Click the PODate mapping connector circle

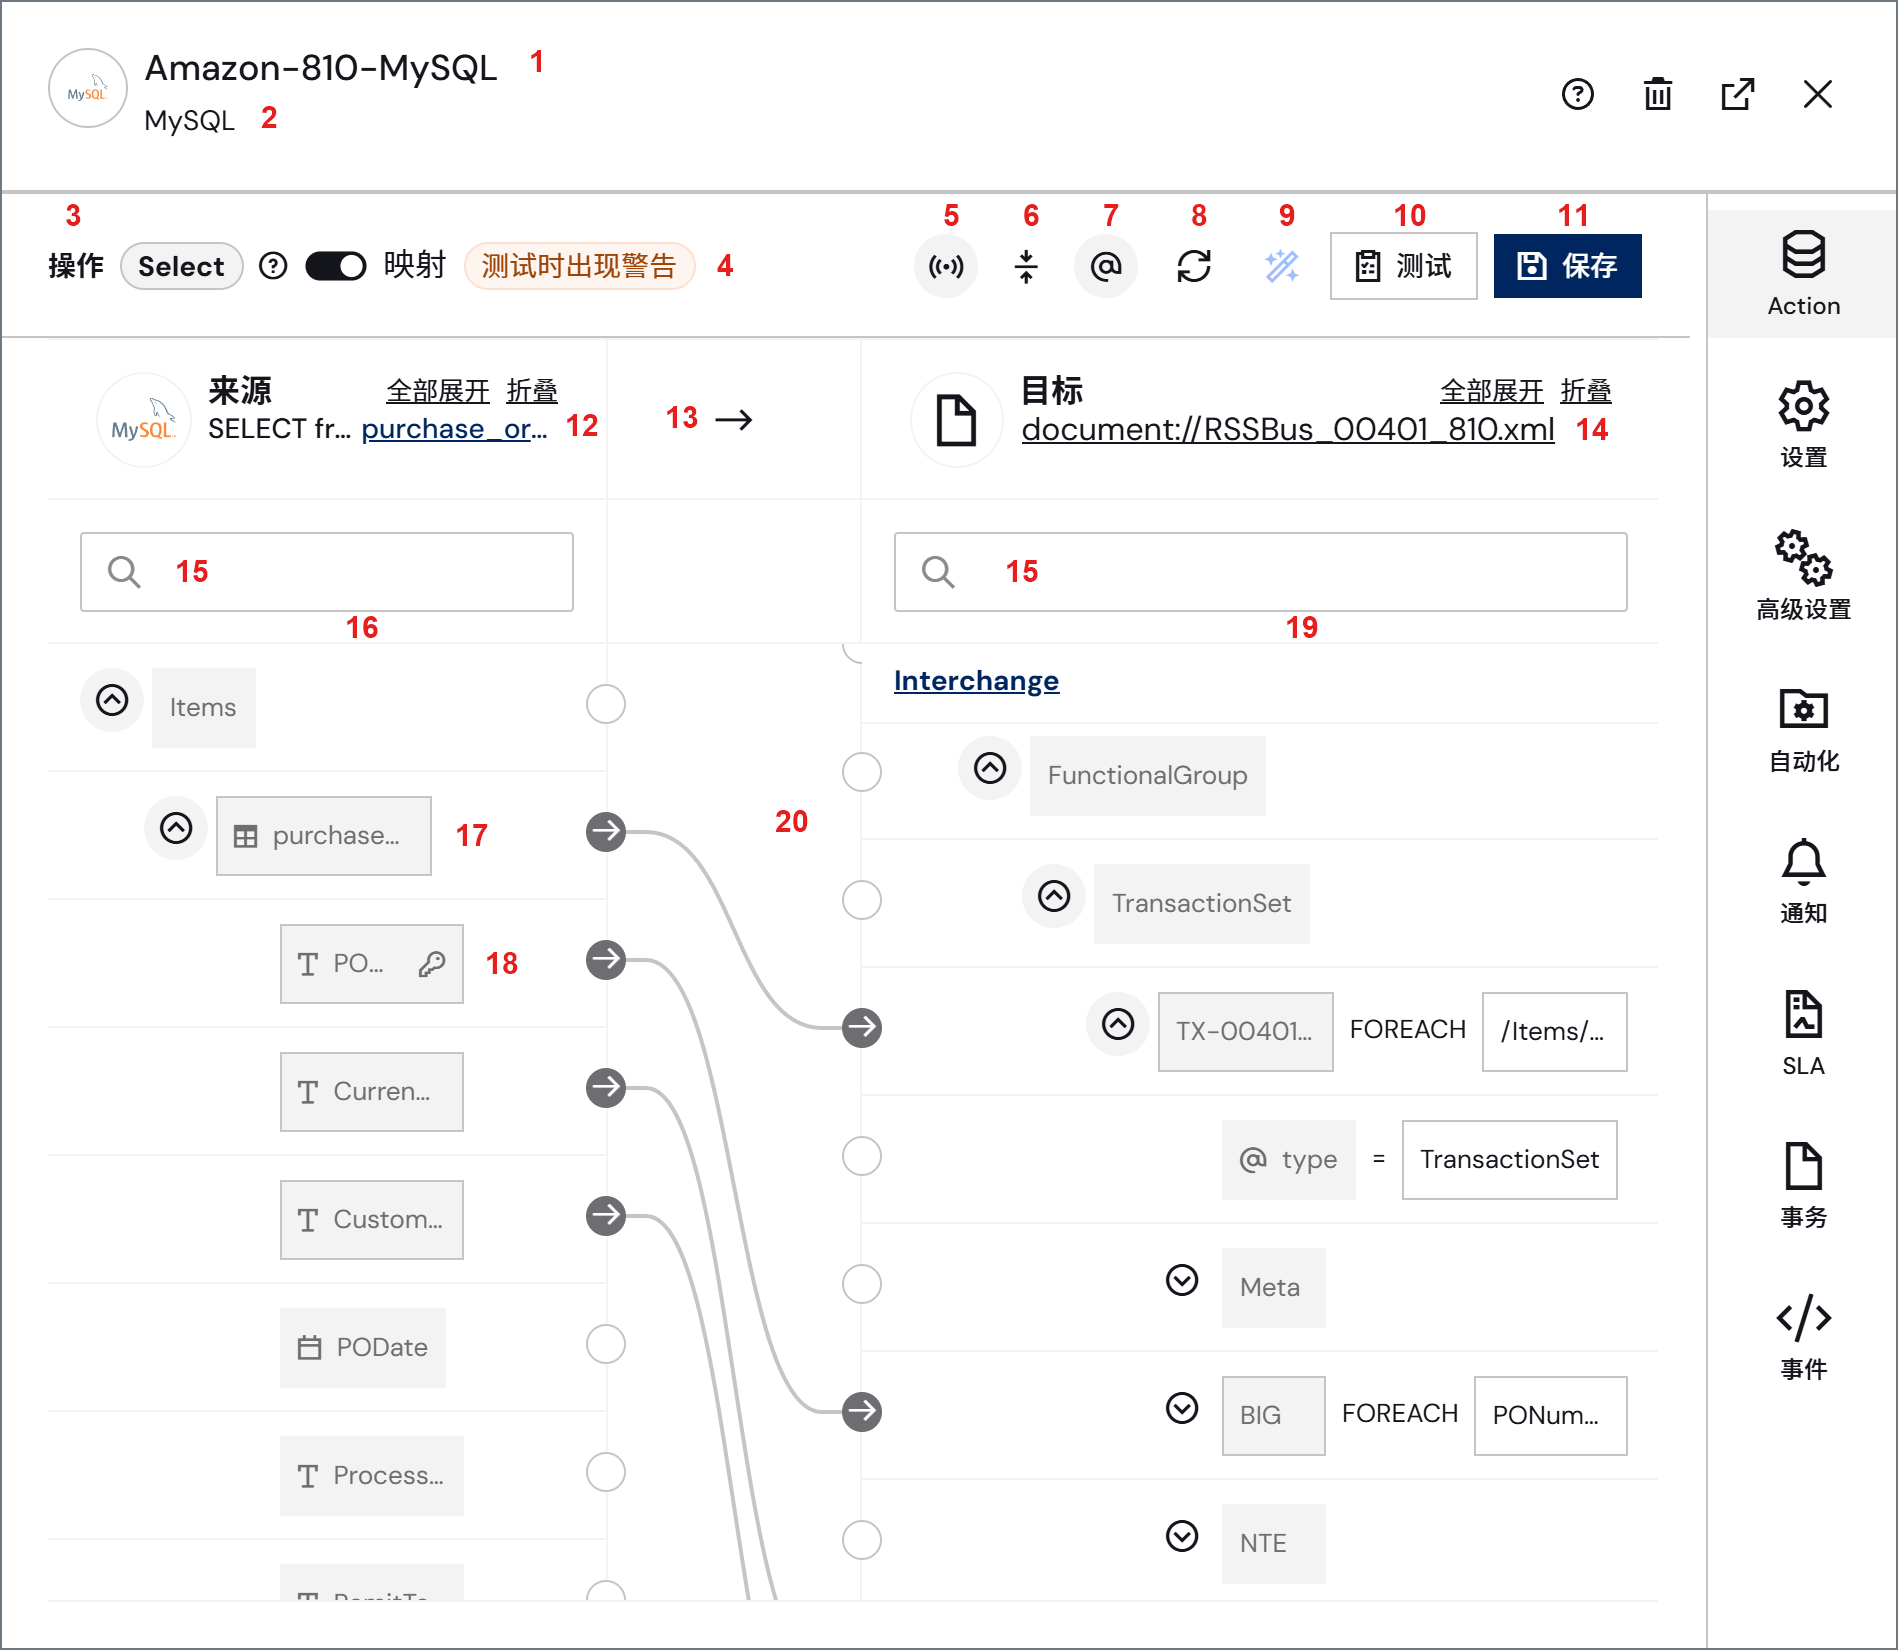coord(606,1344)
